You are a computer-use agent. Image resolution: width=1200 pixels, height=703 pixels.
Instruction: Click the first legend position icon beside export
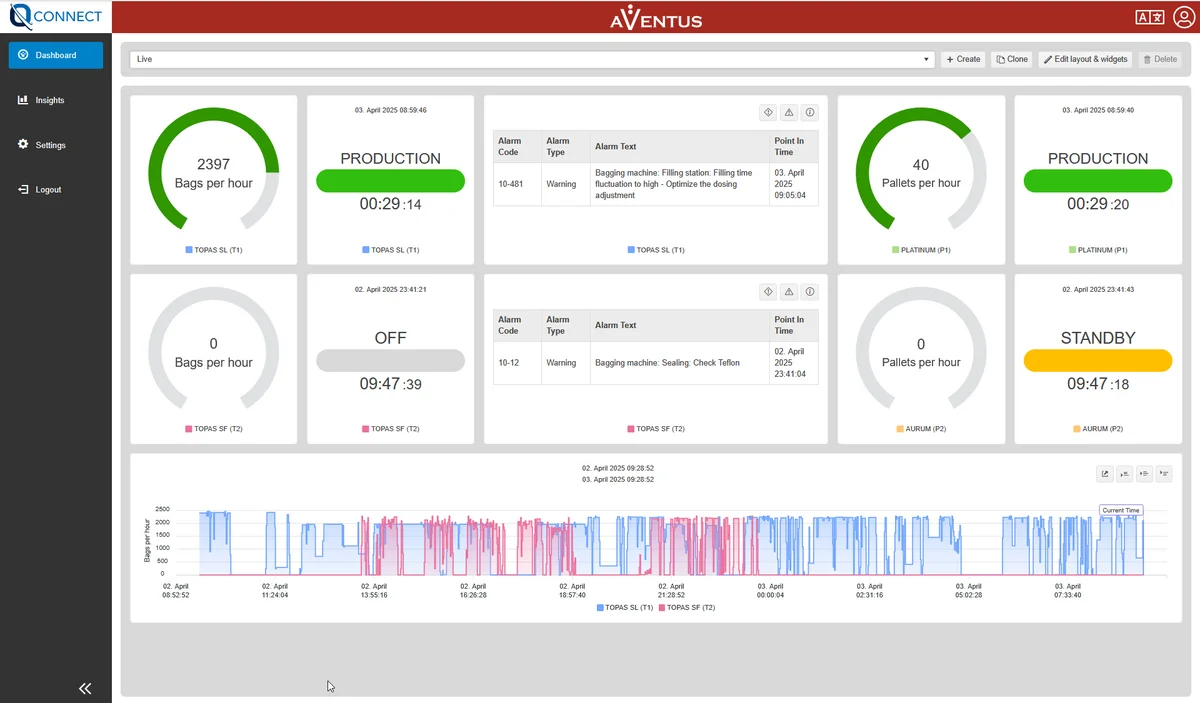point(1125,474)
